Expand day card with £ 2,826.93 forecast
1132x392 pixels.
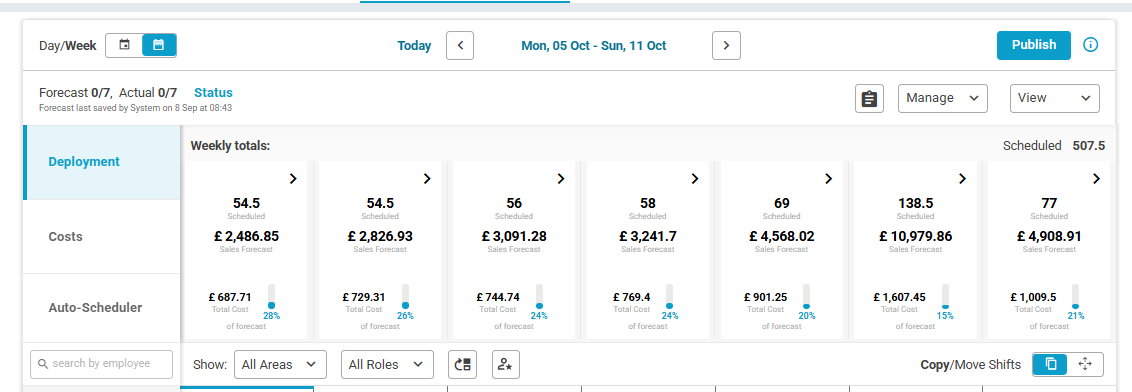pos(427,178)
